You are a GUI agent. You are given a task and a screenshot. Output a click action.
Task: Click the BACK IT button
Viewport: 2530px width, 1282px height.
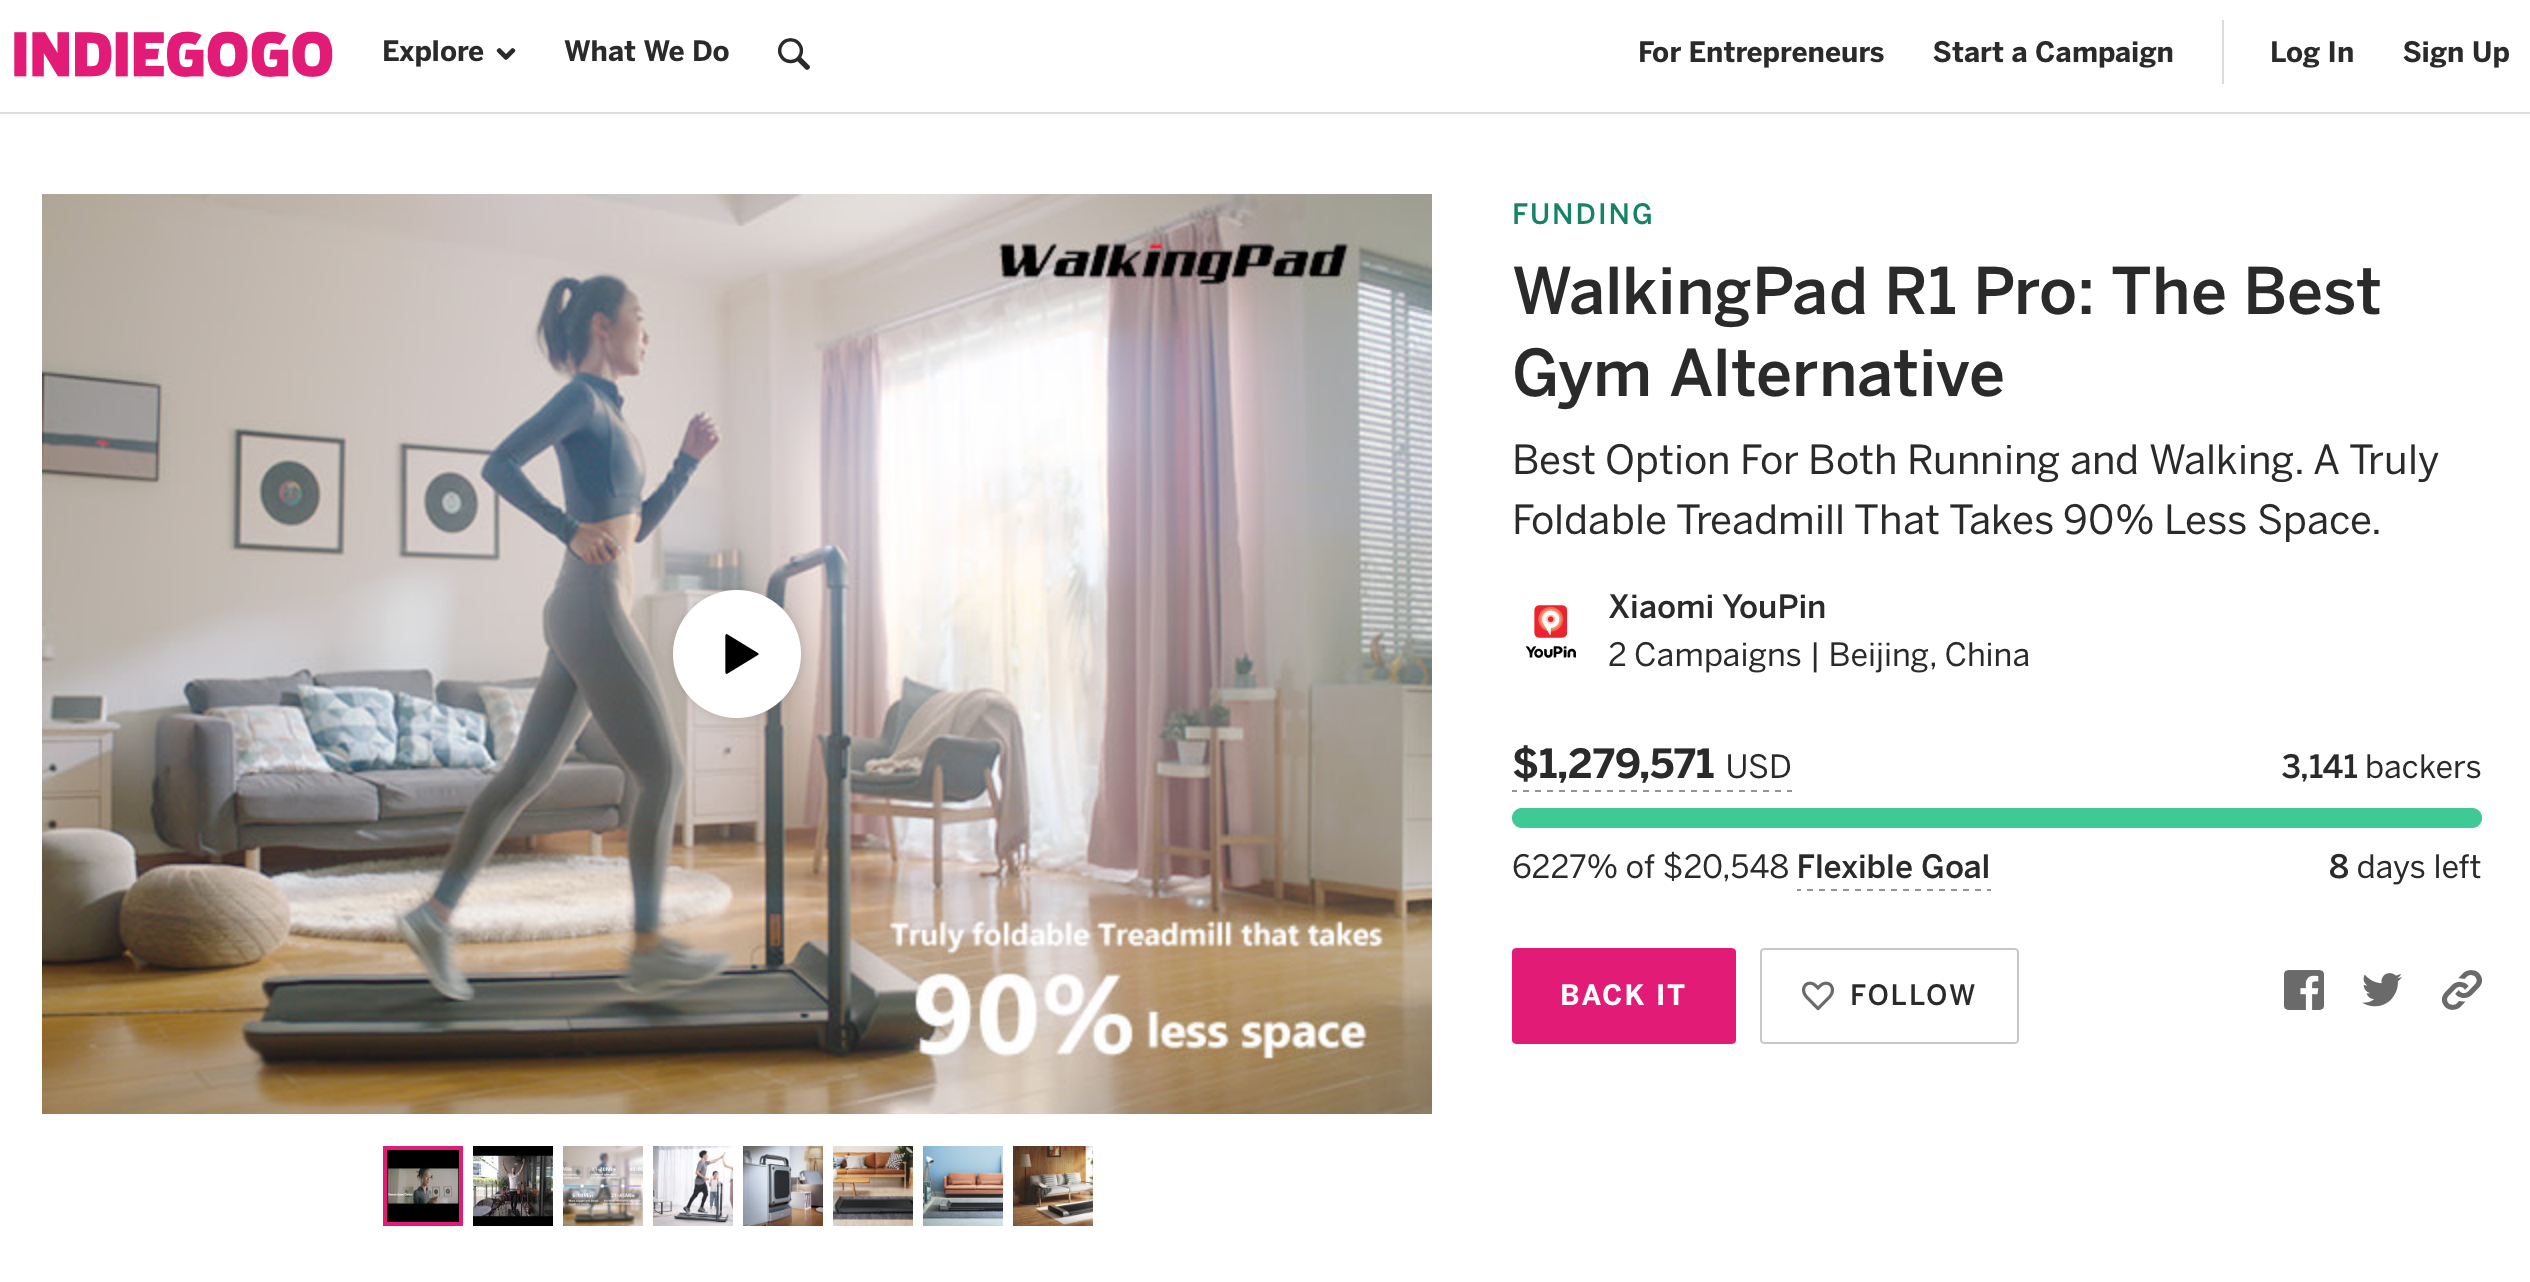point(1622,994)
